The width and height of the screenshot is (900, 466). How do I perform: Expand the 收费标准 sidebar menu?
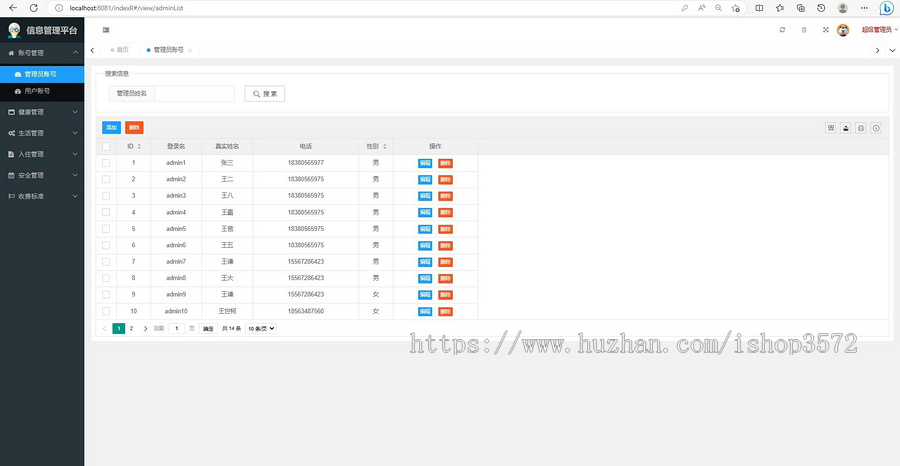(42, 196)
